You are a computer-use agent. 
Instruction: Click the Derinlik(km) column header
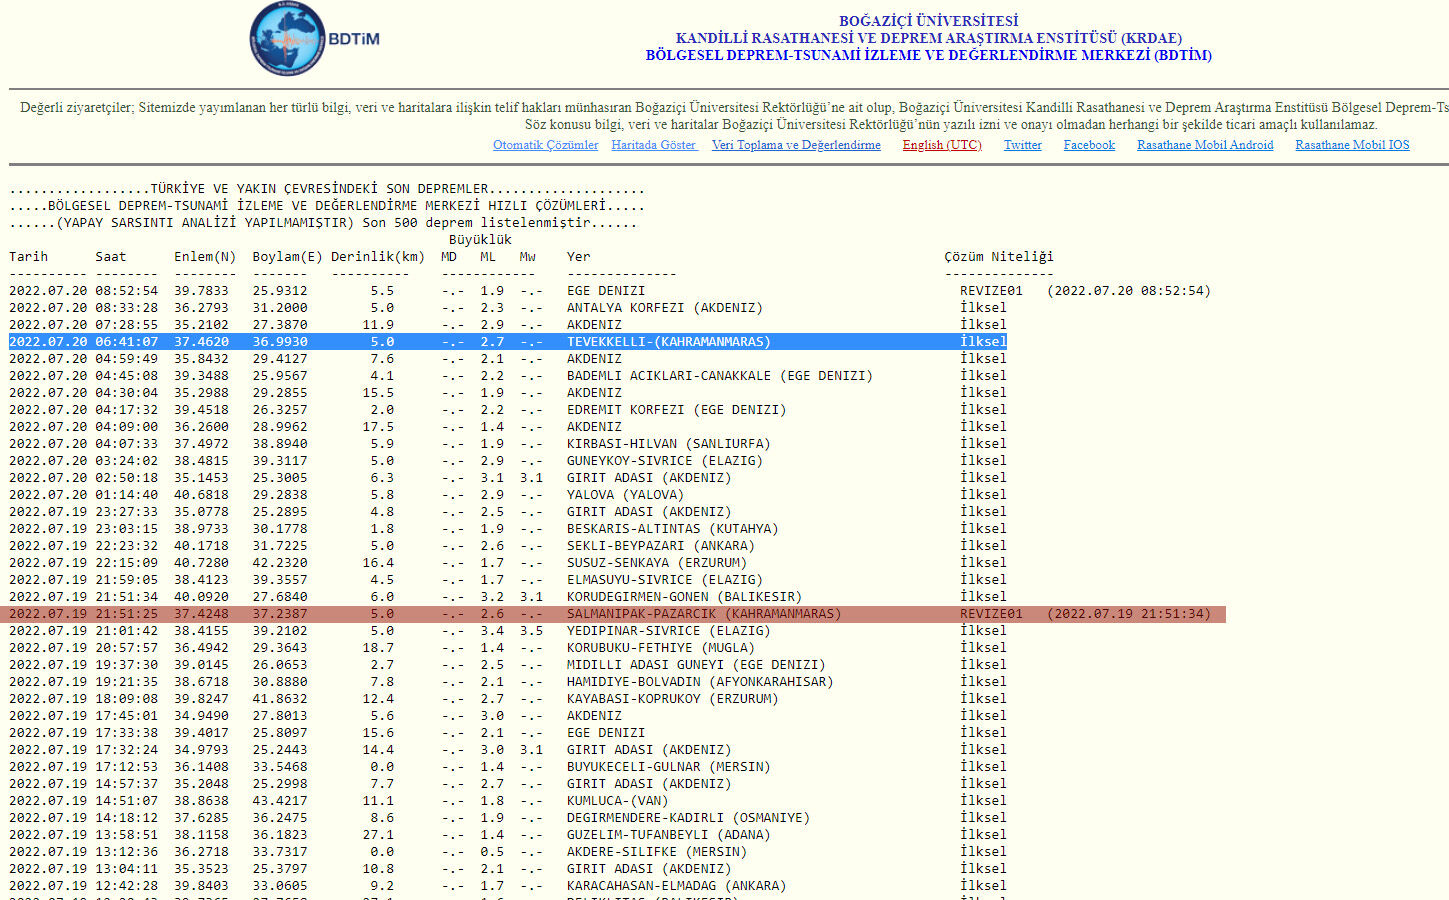pyautogui.click(x=378, y=257)
